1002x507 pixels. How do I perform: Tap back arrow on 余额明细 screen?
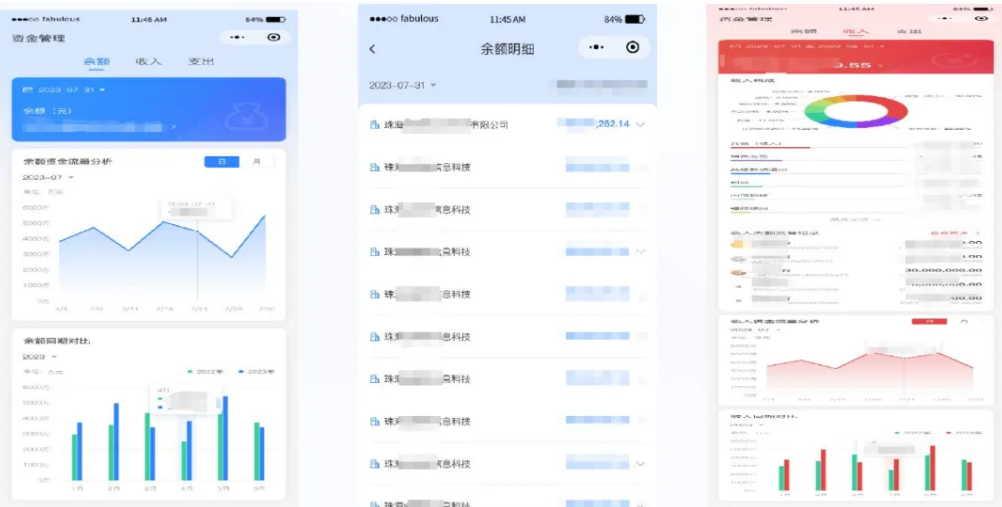pos(373,49)
